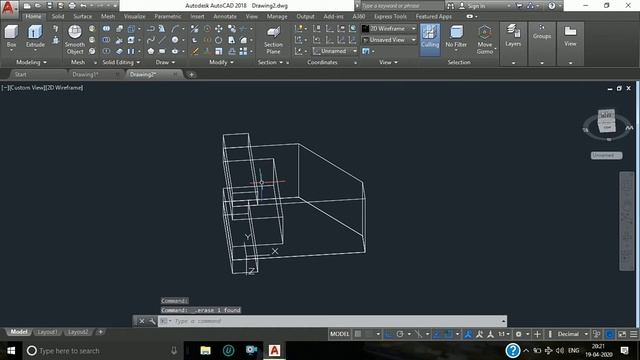Select the Polyline tool in Draw panel
The height and width of the screenshot is (360, 640).
[151, 29]
